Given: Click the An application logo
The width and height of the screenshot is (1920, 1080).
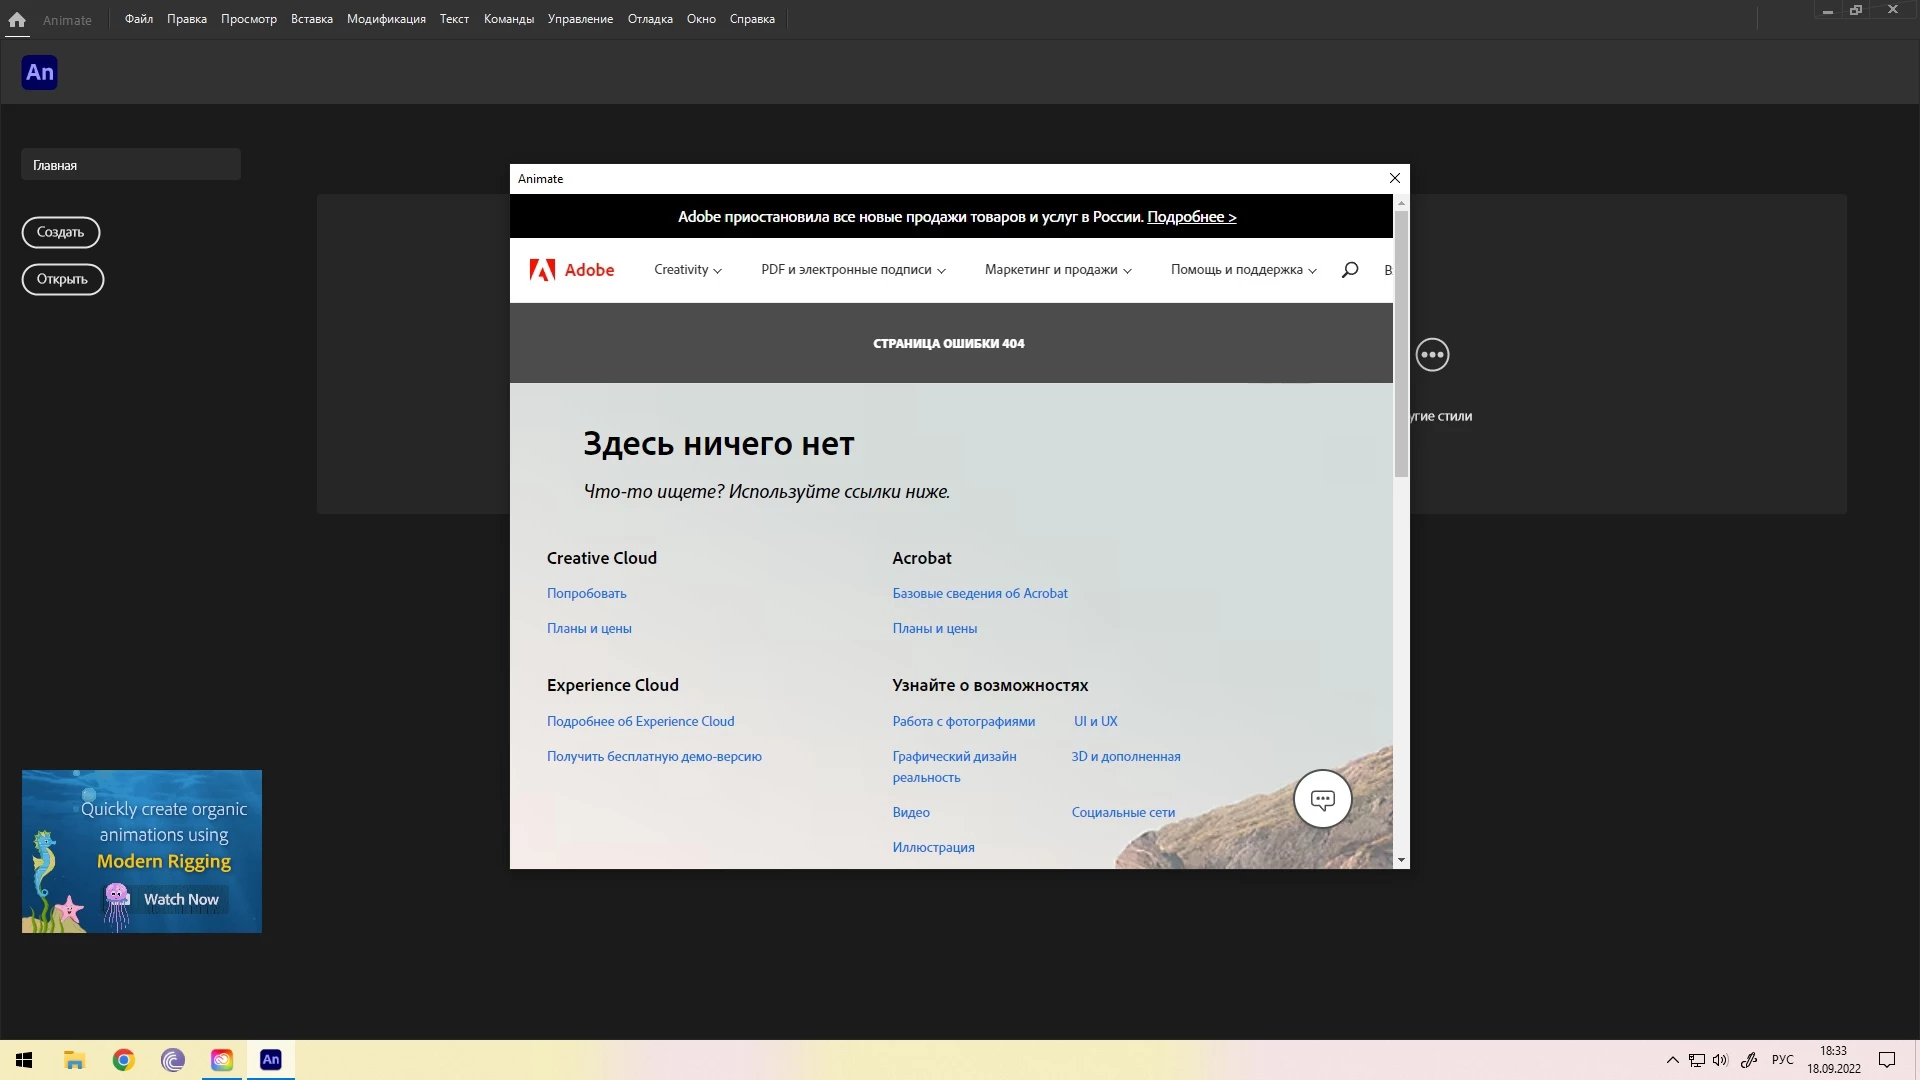Looking at the screenshot, I should point(40,72).
